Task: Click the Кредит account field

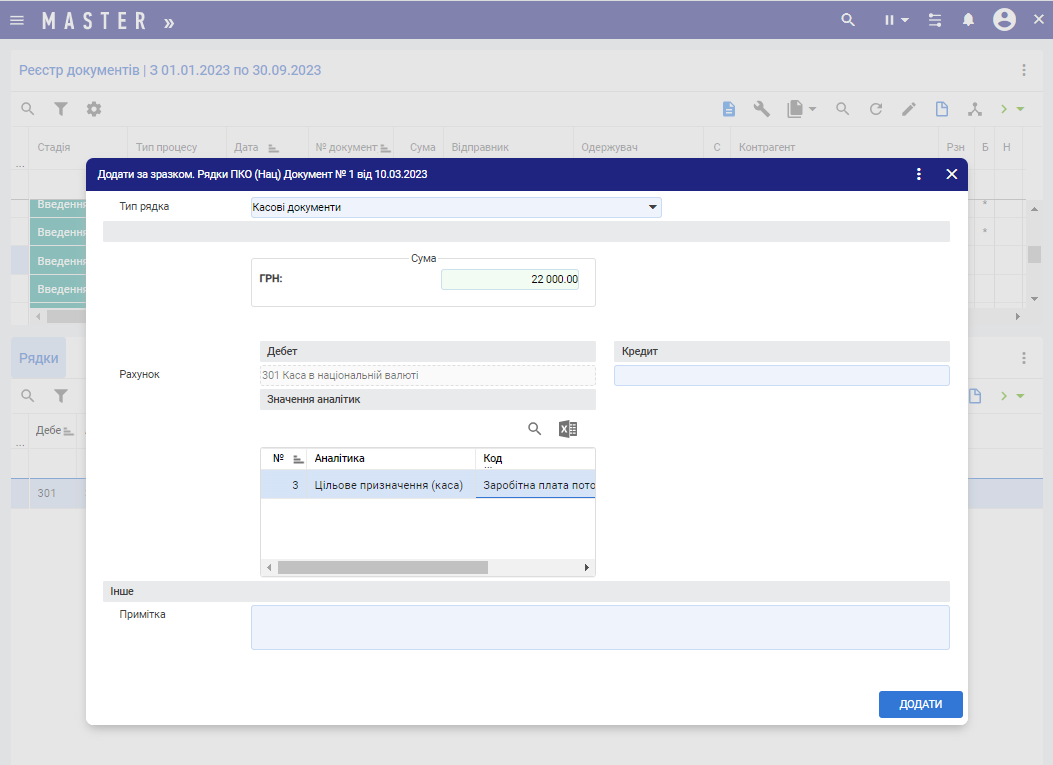Action: click(x=781, y=375)
